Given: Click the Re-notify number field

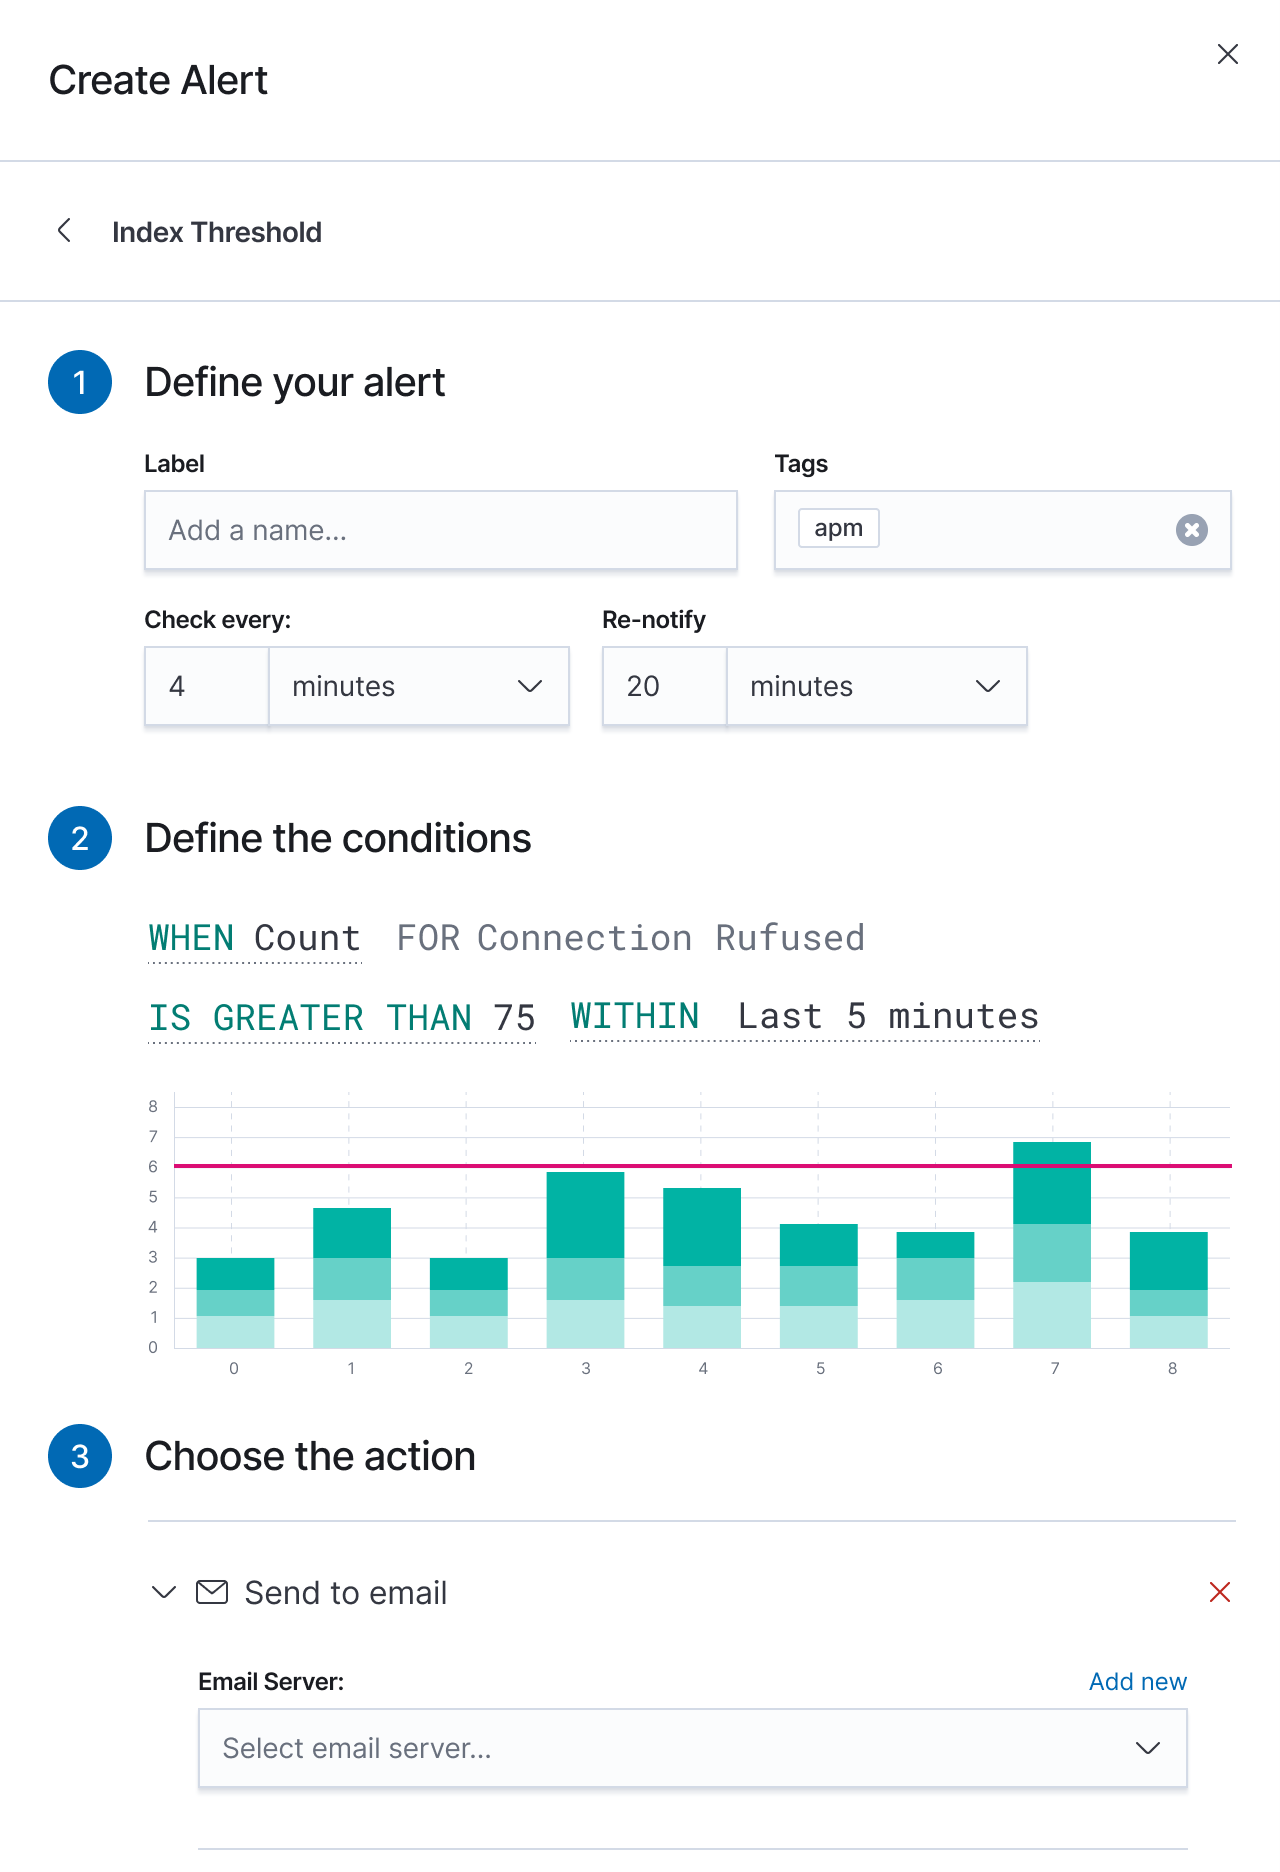Looking at the screenshot, I should click(x=665, y=686).
